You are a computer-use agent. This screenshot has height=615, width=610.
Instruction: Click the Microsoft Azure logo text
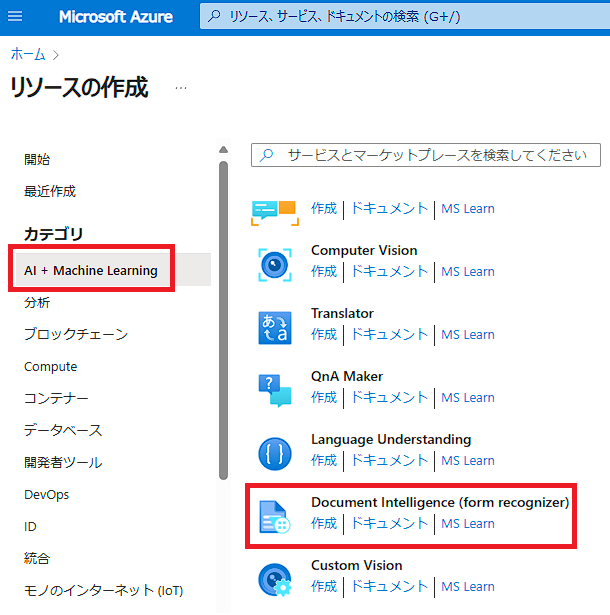[116, 17]
